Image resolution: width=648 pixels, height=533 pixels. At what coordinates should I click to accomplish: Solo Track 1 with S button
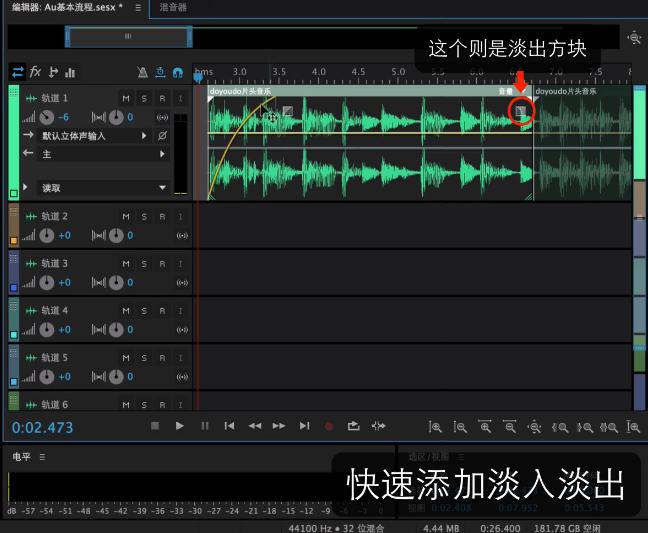click(x=144, y=98)
